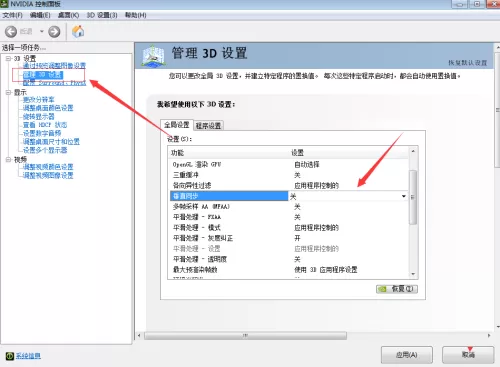
Task: Select the 三重缓冲 row
Action: [289, 175]
